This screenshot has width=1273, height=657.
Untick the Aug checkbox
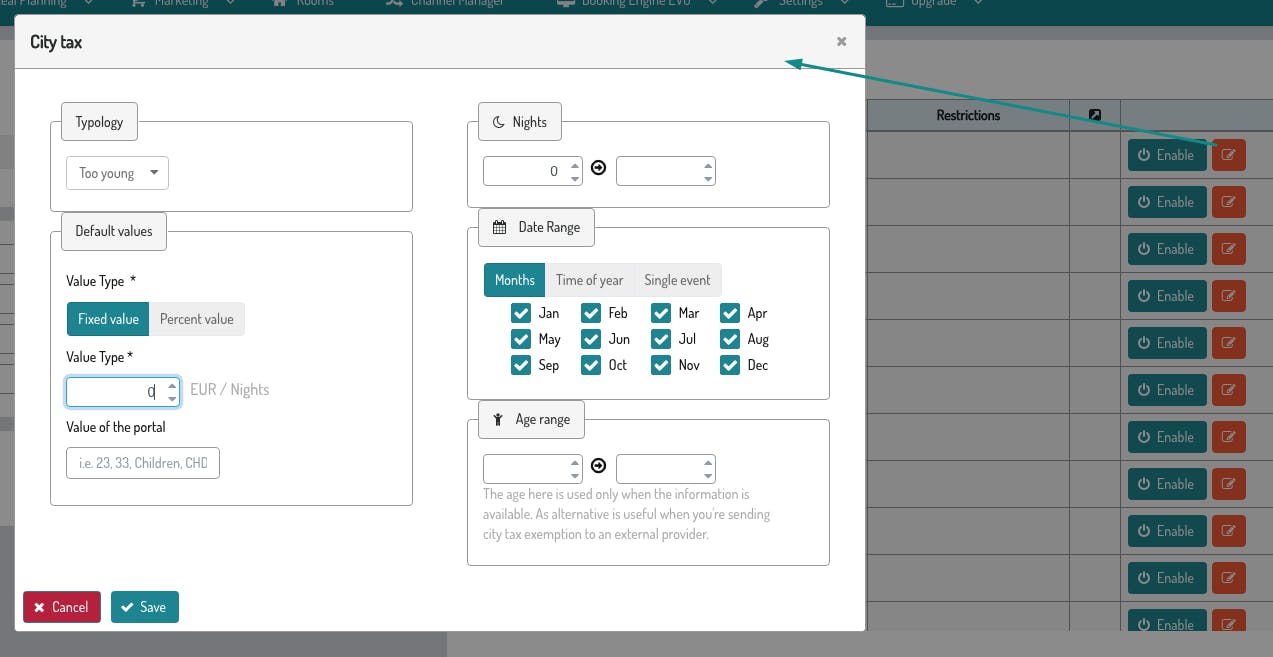coord(730,339)
